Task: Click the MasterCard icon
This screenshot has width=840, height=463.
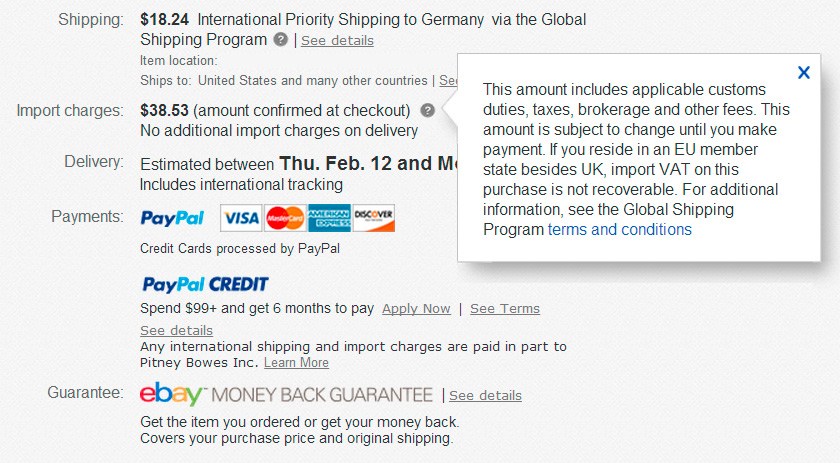Action: point(284,218)
